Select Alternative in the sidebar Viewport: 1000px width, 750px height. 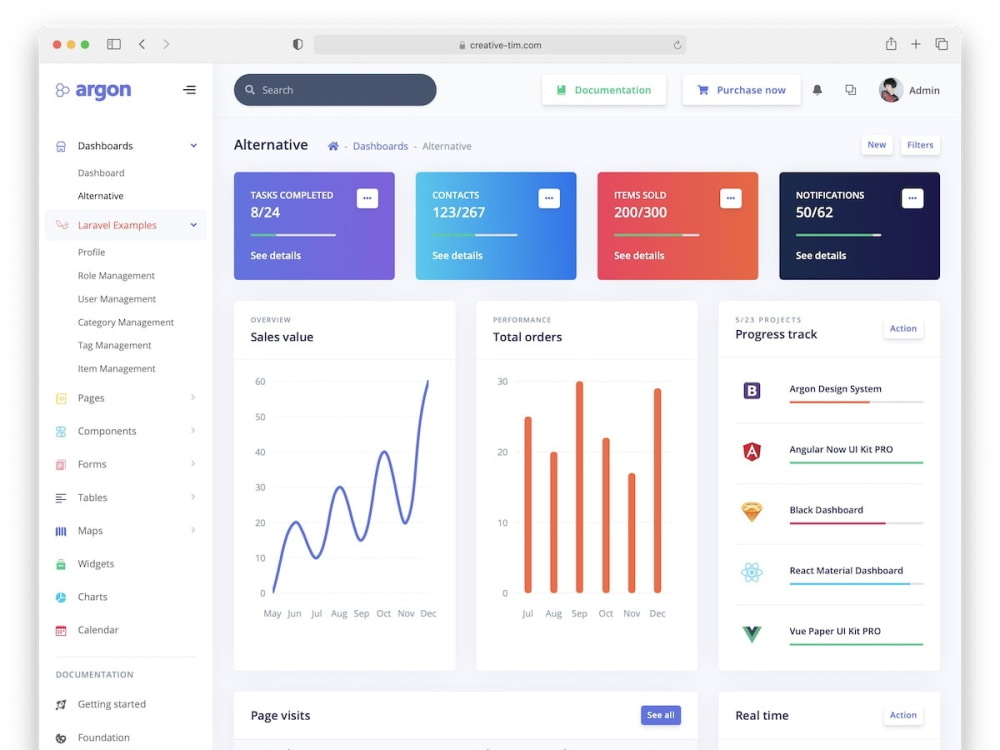pos(100,196)
